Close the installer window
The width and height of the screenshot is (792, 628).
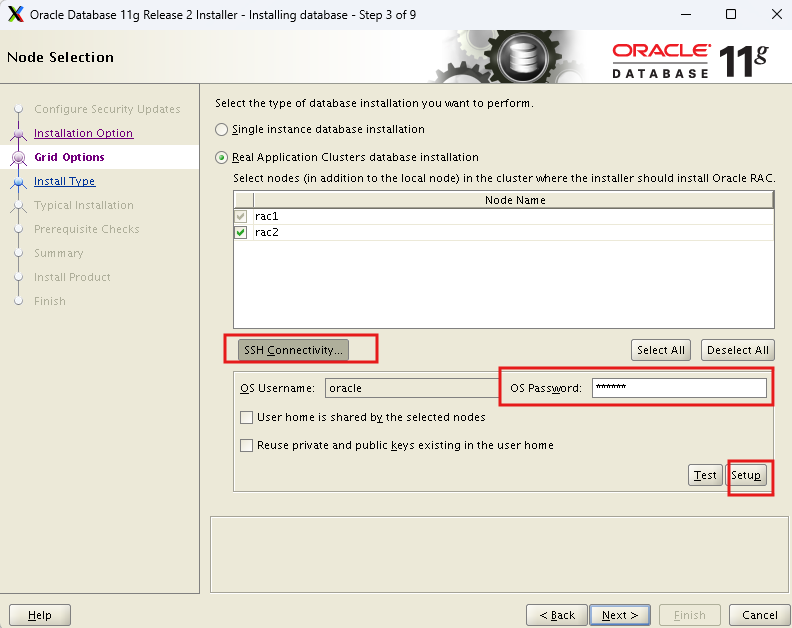point(777,14)
